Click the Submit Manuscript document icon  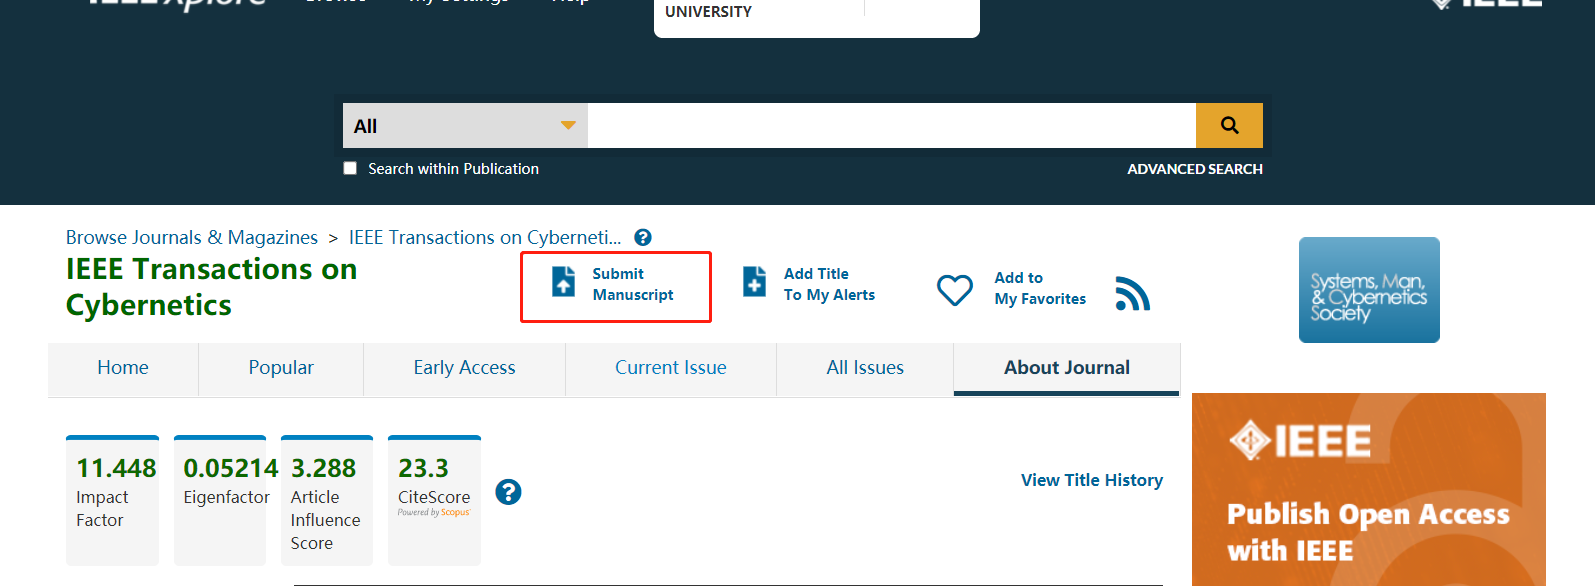pyautogui.click(x=564, y=282)
